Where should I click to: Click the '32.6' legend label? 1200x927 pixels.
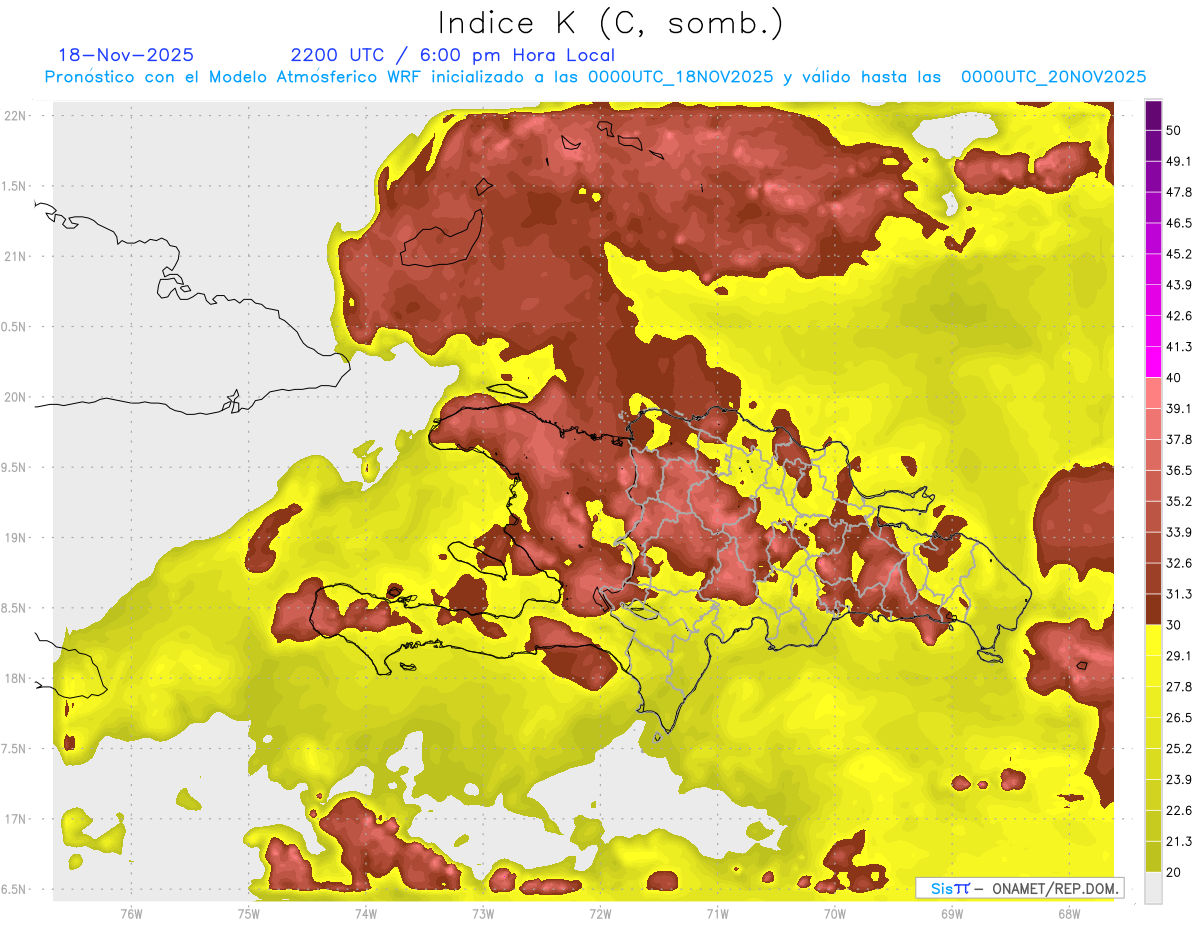click(x=1179, y=563)
